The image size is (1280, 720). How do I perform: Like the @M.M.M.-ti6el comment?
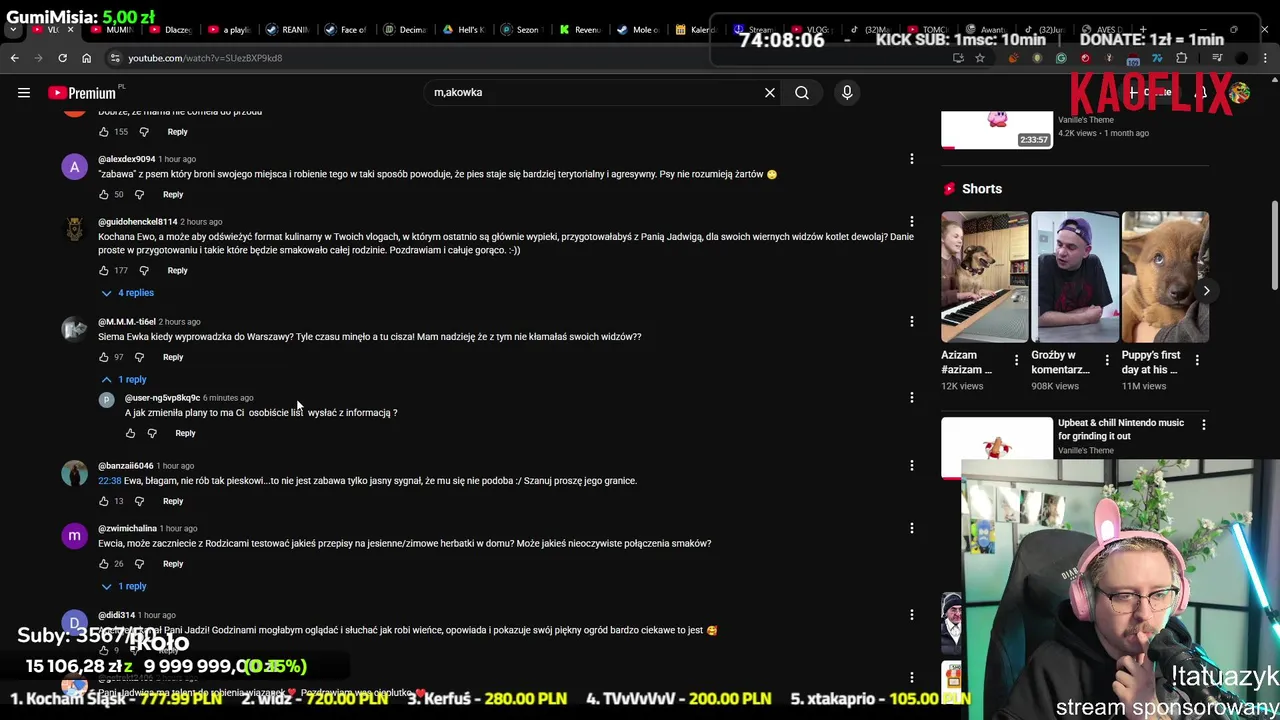pos(104,357)
